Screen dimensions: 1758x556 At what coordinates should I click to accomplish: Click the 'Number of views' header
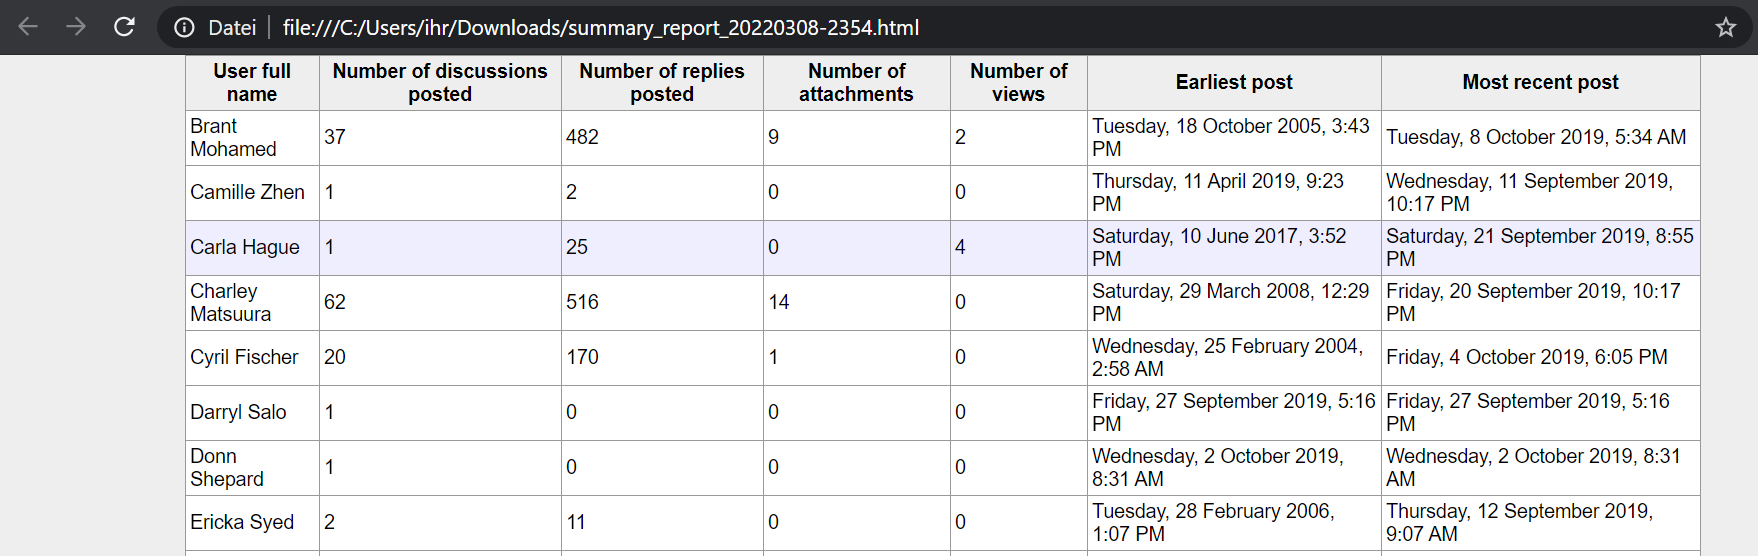(1018, 83)
